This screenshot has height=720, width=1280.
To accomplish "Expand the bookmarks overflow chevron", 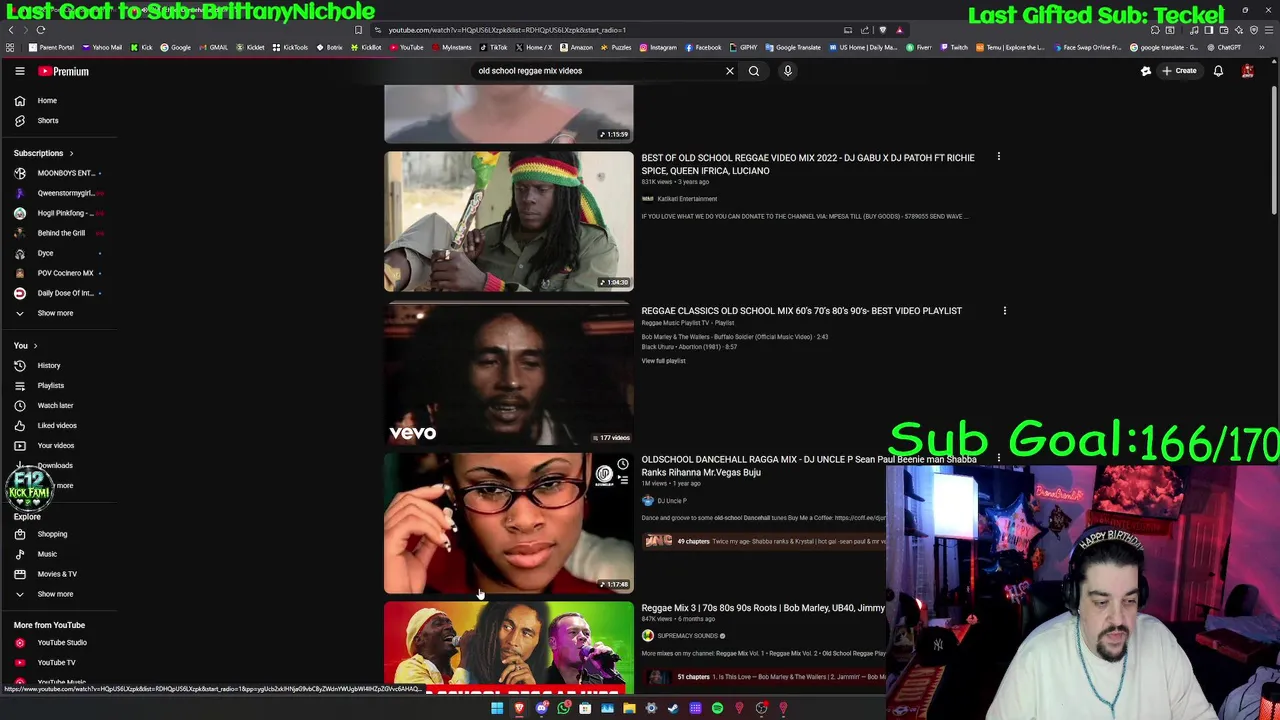I will [x=1262, y=47].
